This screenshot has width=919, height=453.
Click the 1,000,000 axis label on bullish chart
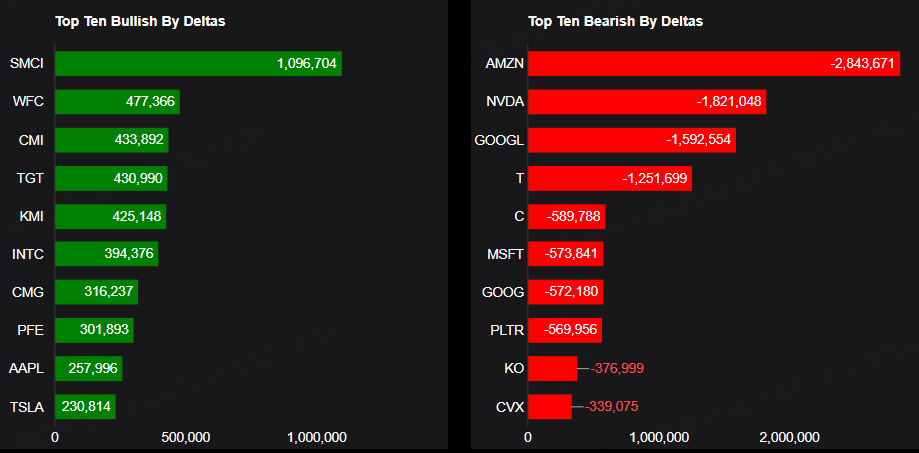click(316, 437)
